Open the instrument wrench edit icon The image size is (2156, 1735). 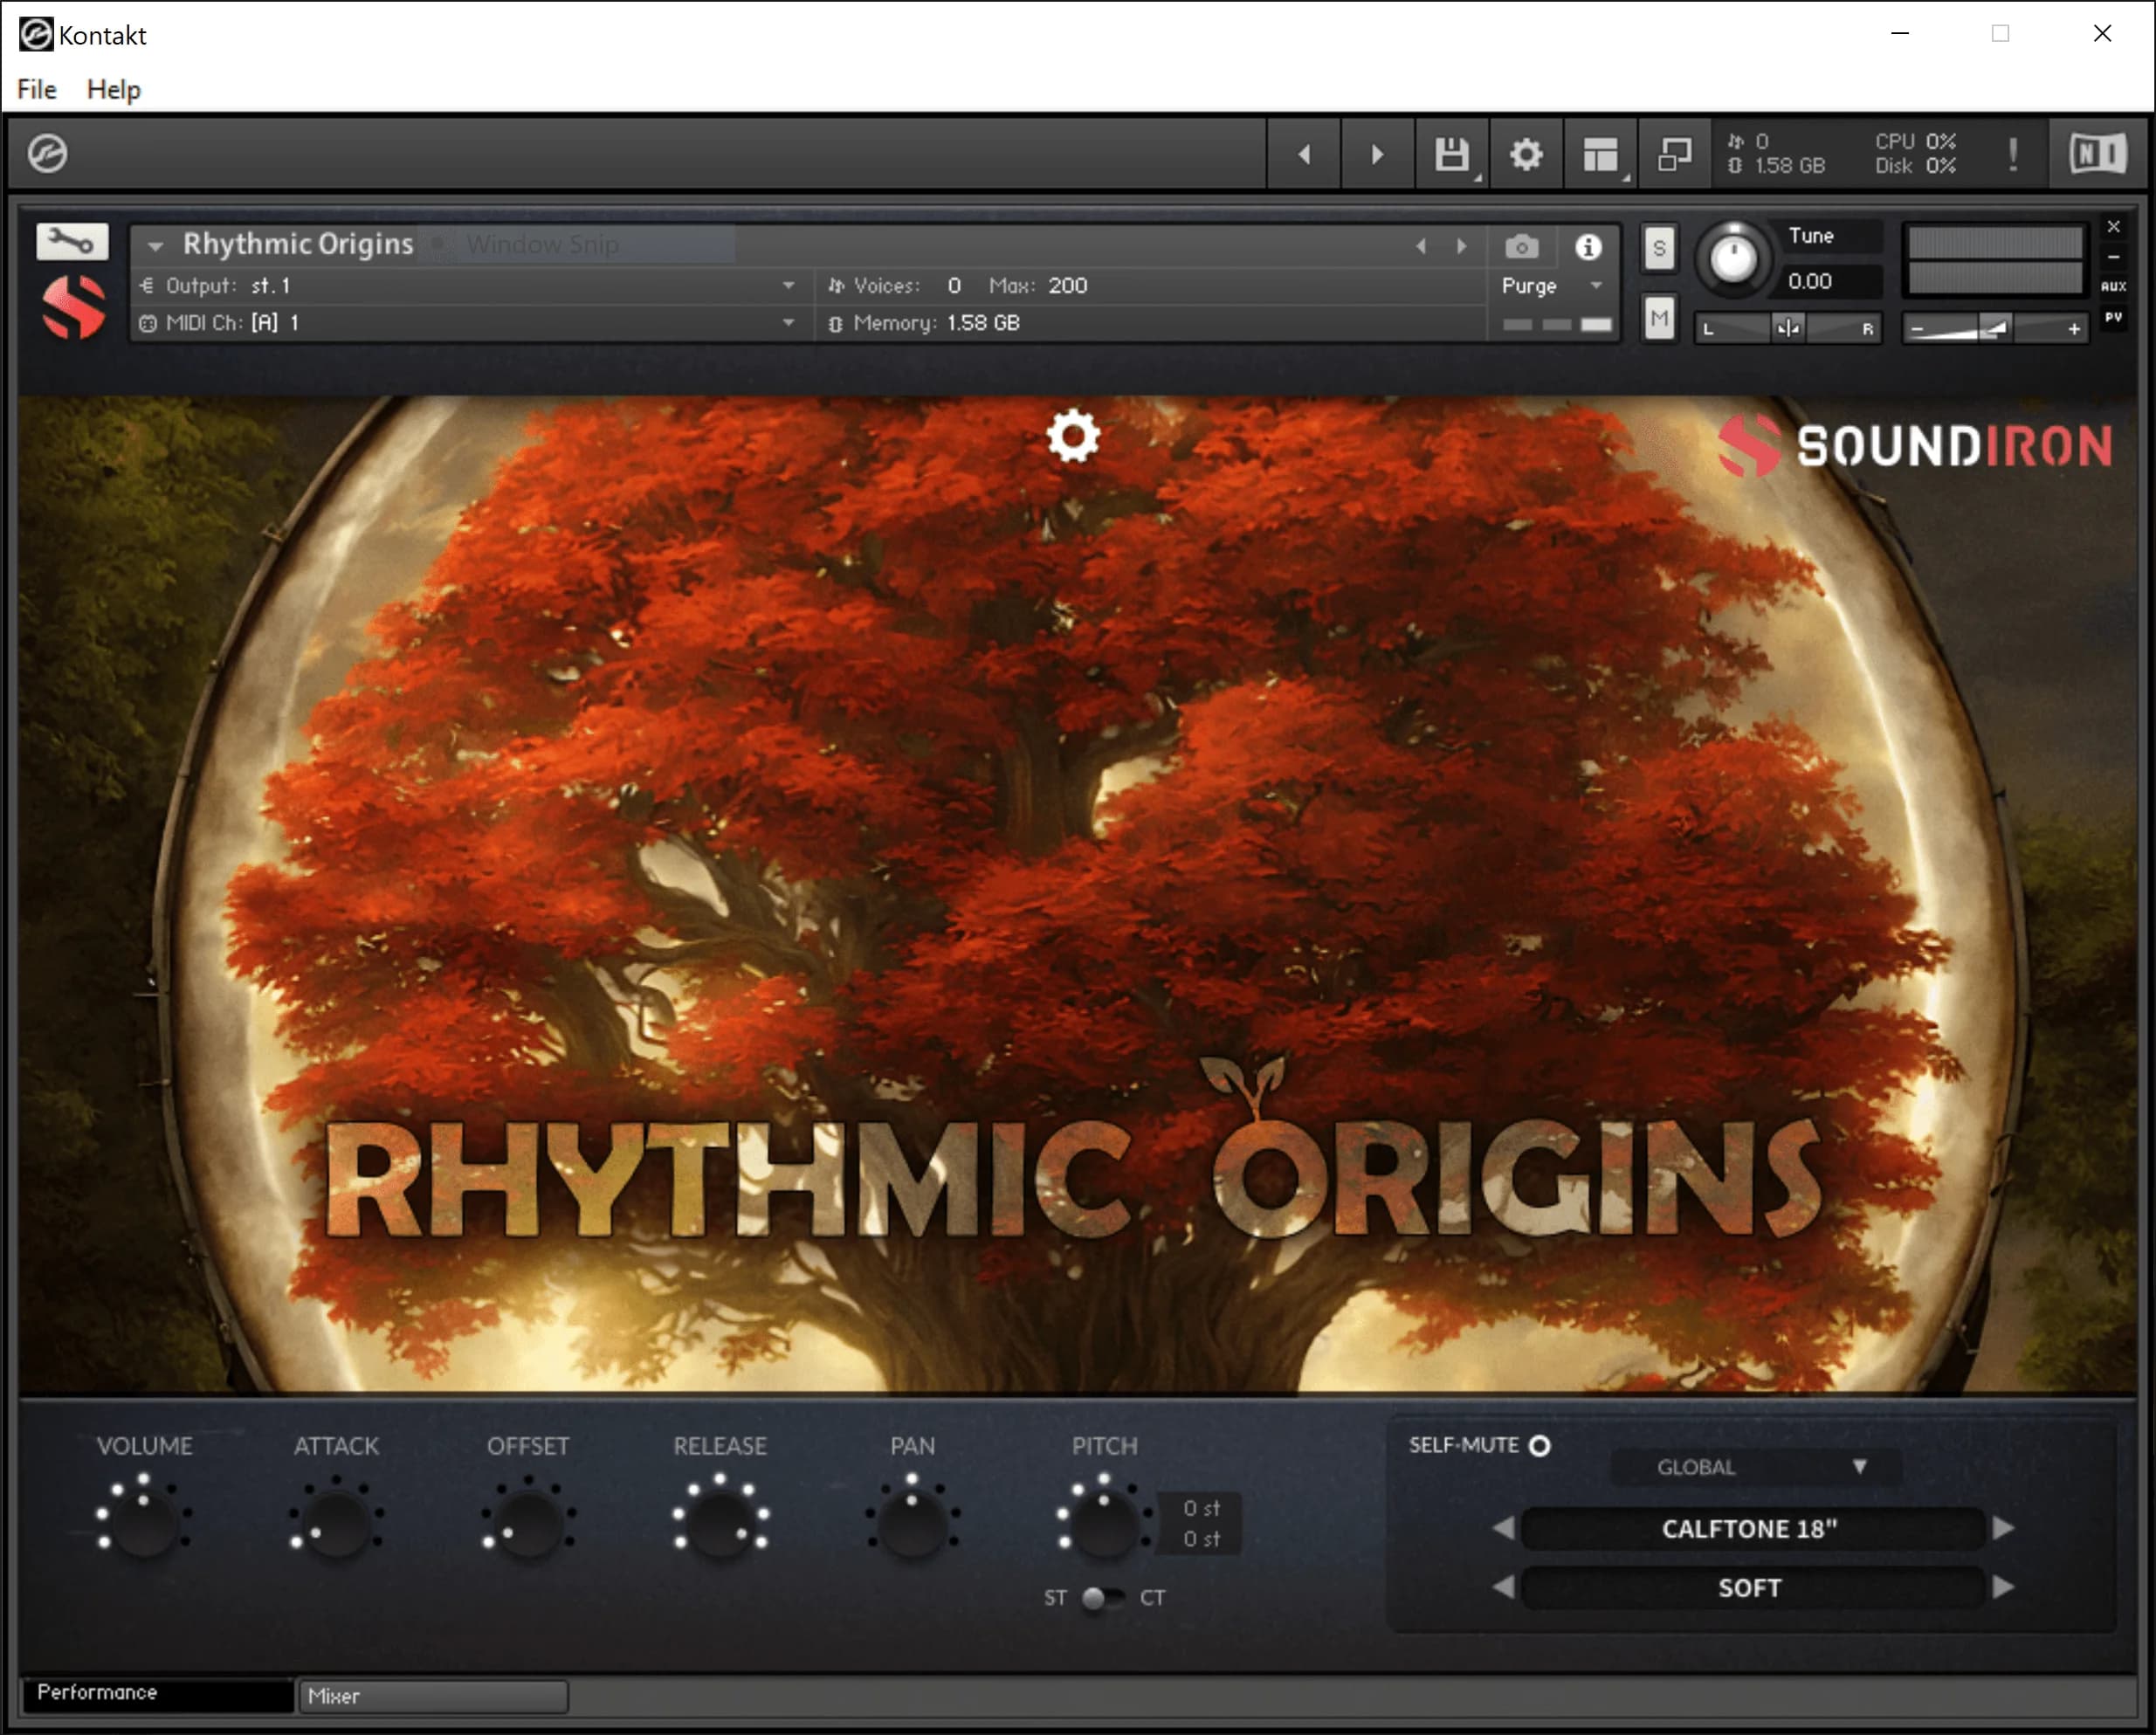pos(70,241)
